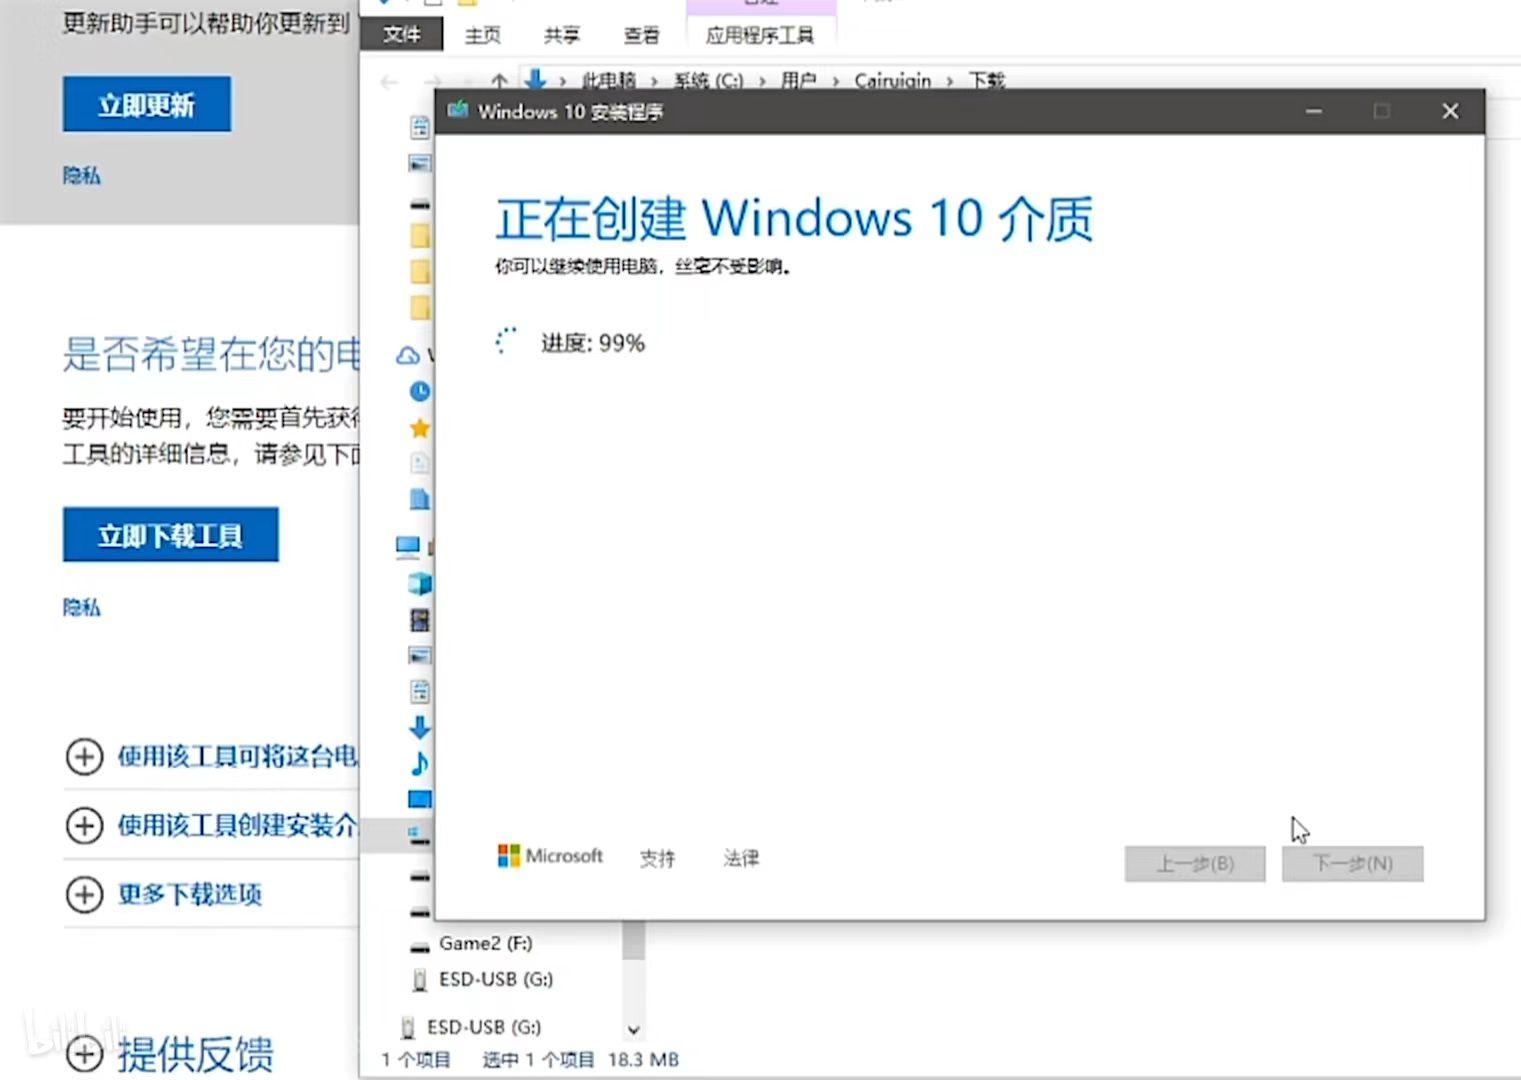Viewport: 1521px width, 1080px height.
Task: Select the Game2 (F:) drive
Action: tap(485, 943)
